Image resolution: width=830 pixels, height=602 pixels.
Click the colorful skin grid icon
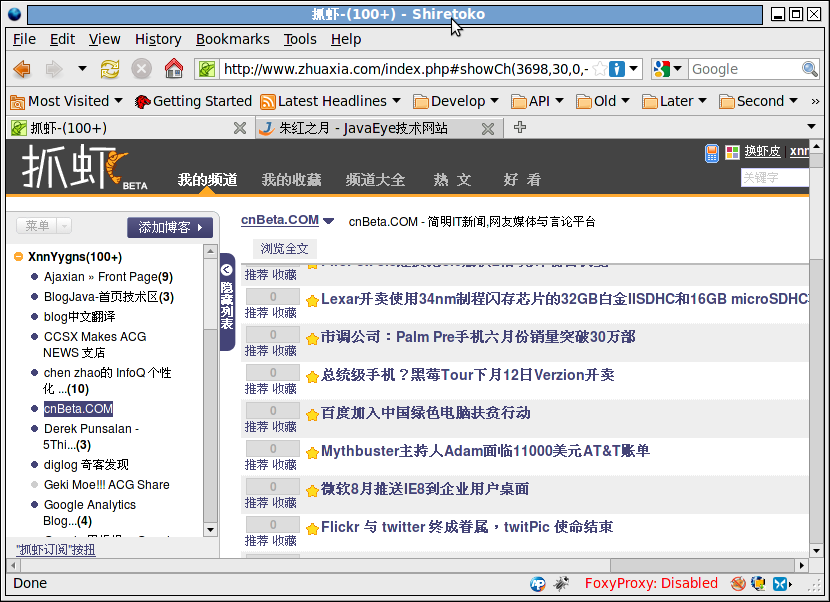point(733,152)
